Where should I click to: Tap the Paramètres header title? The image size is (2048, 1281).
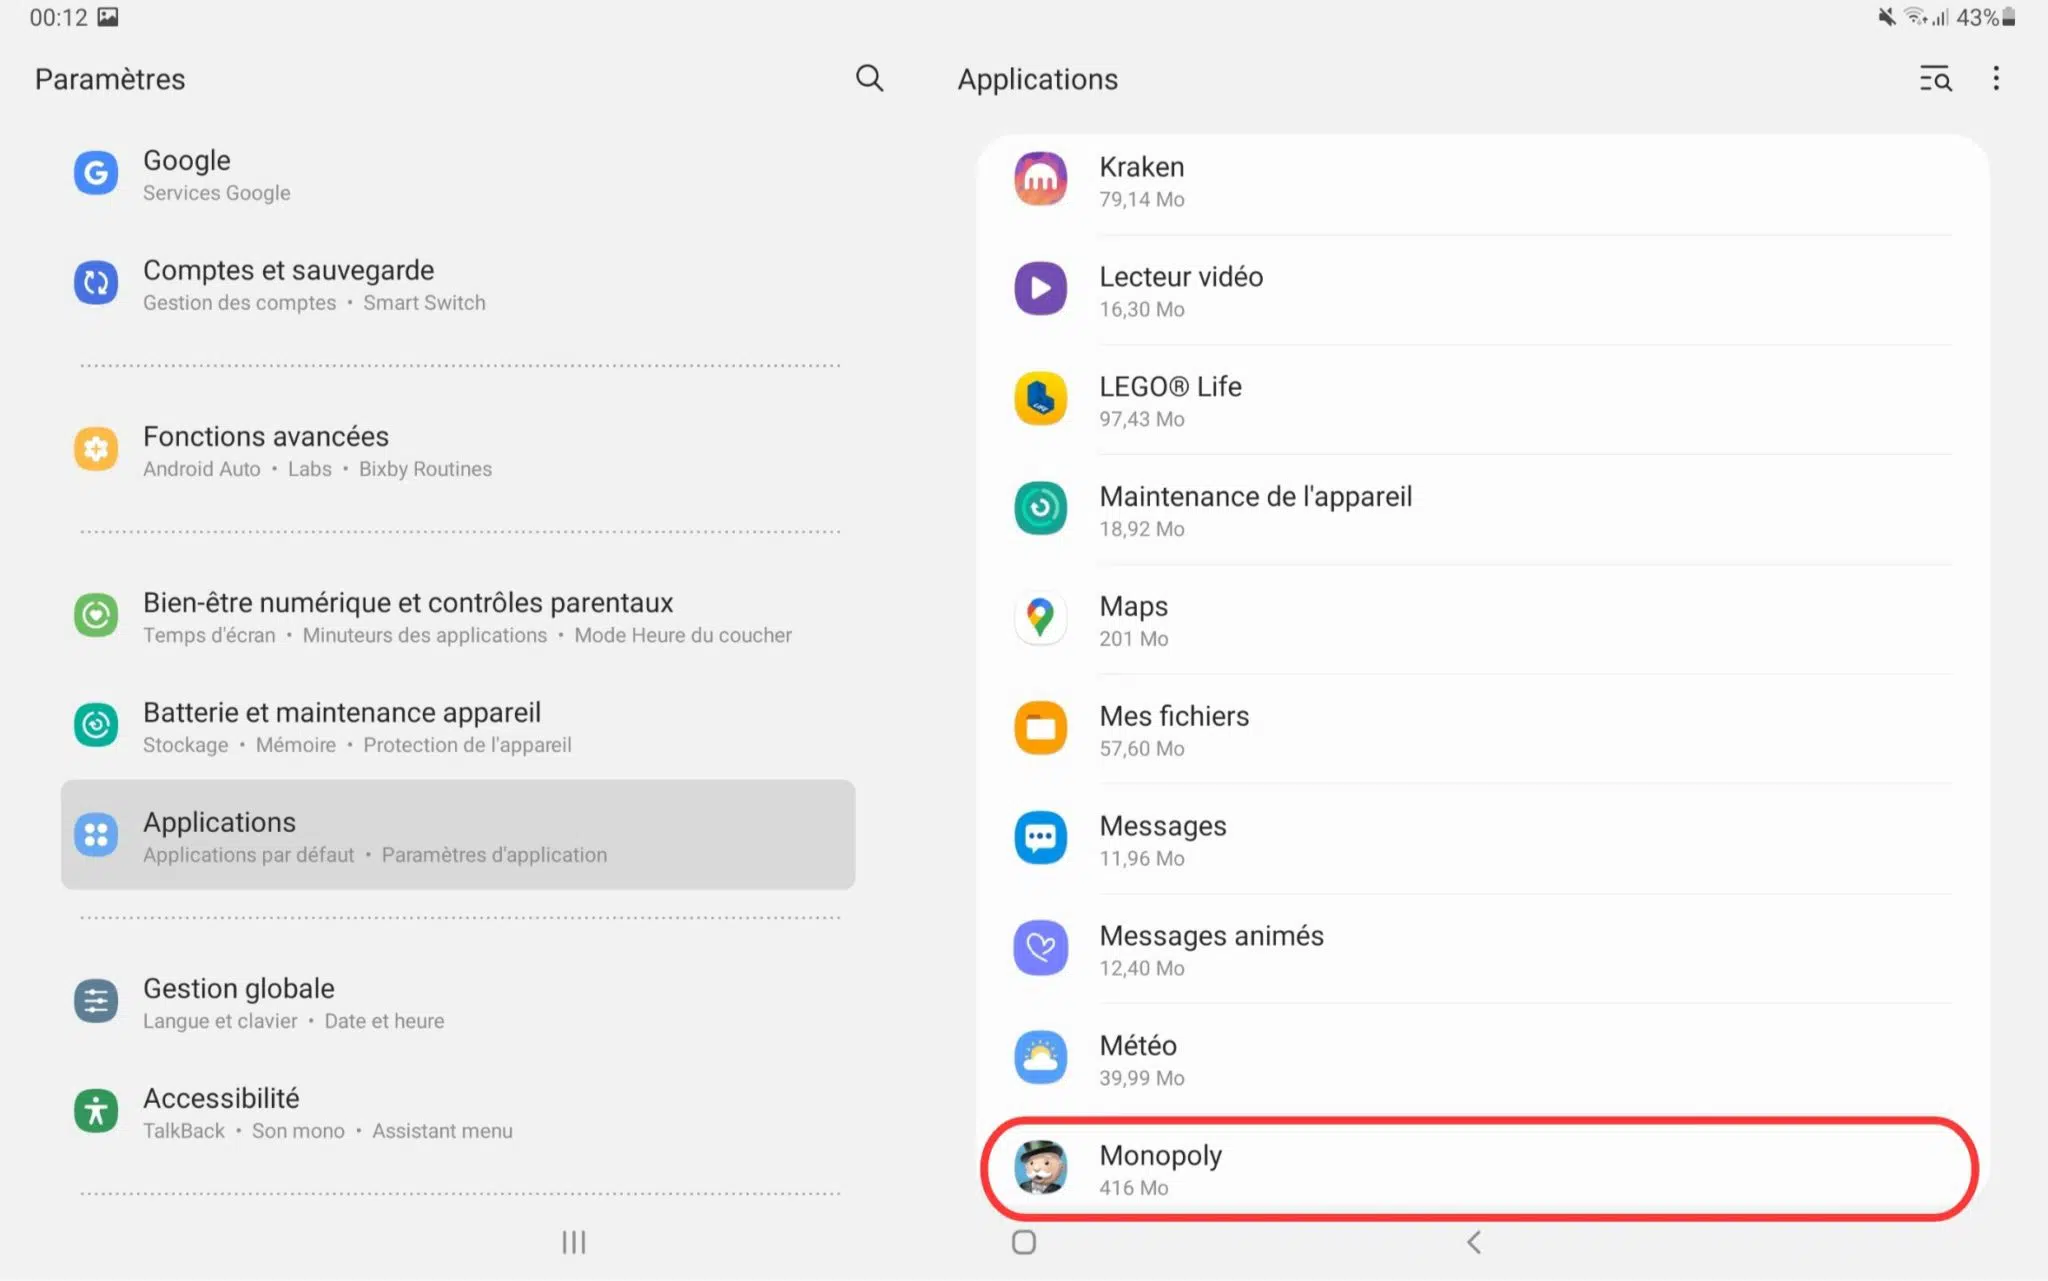[x=110, y=79]
